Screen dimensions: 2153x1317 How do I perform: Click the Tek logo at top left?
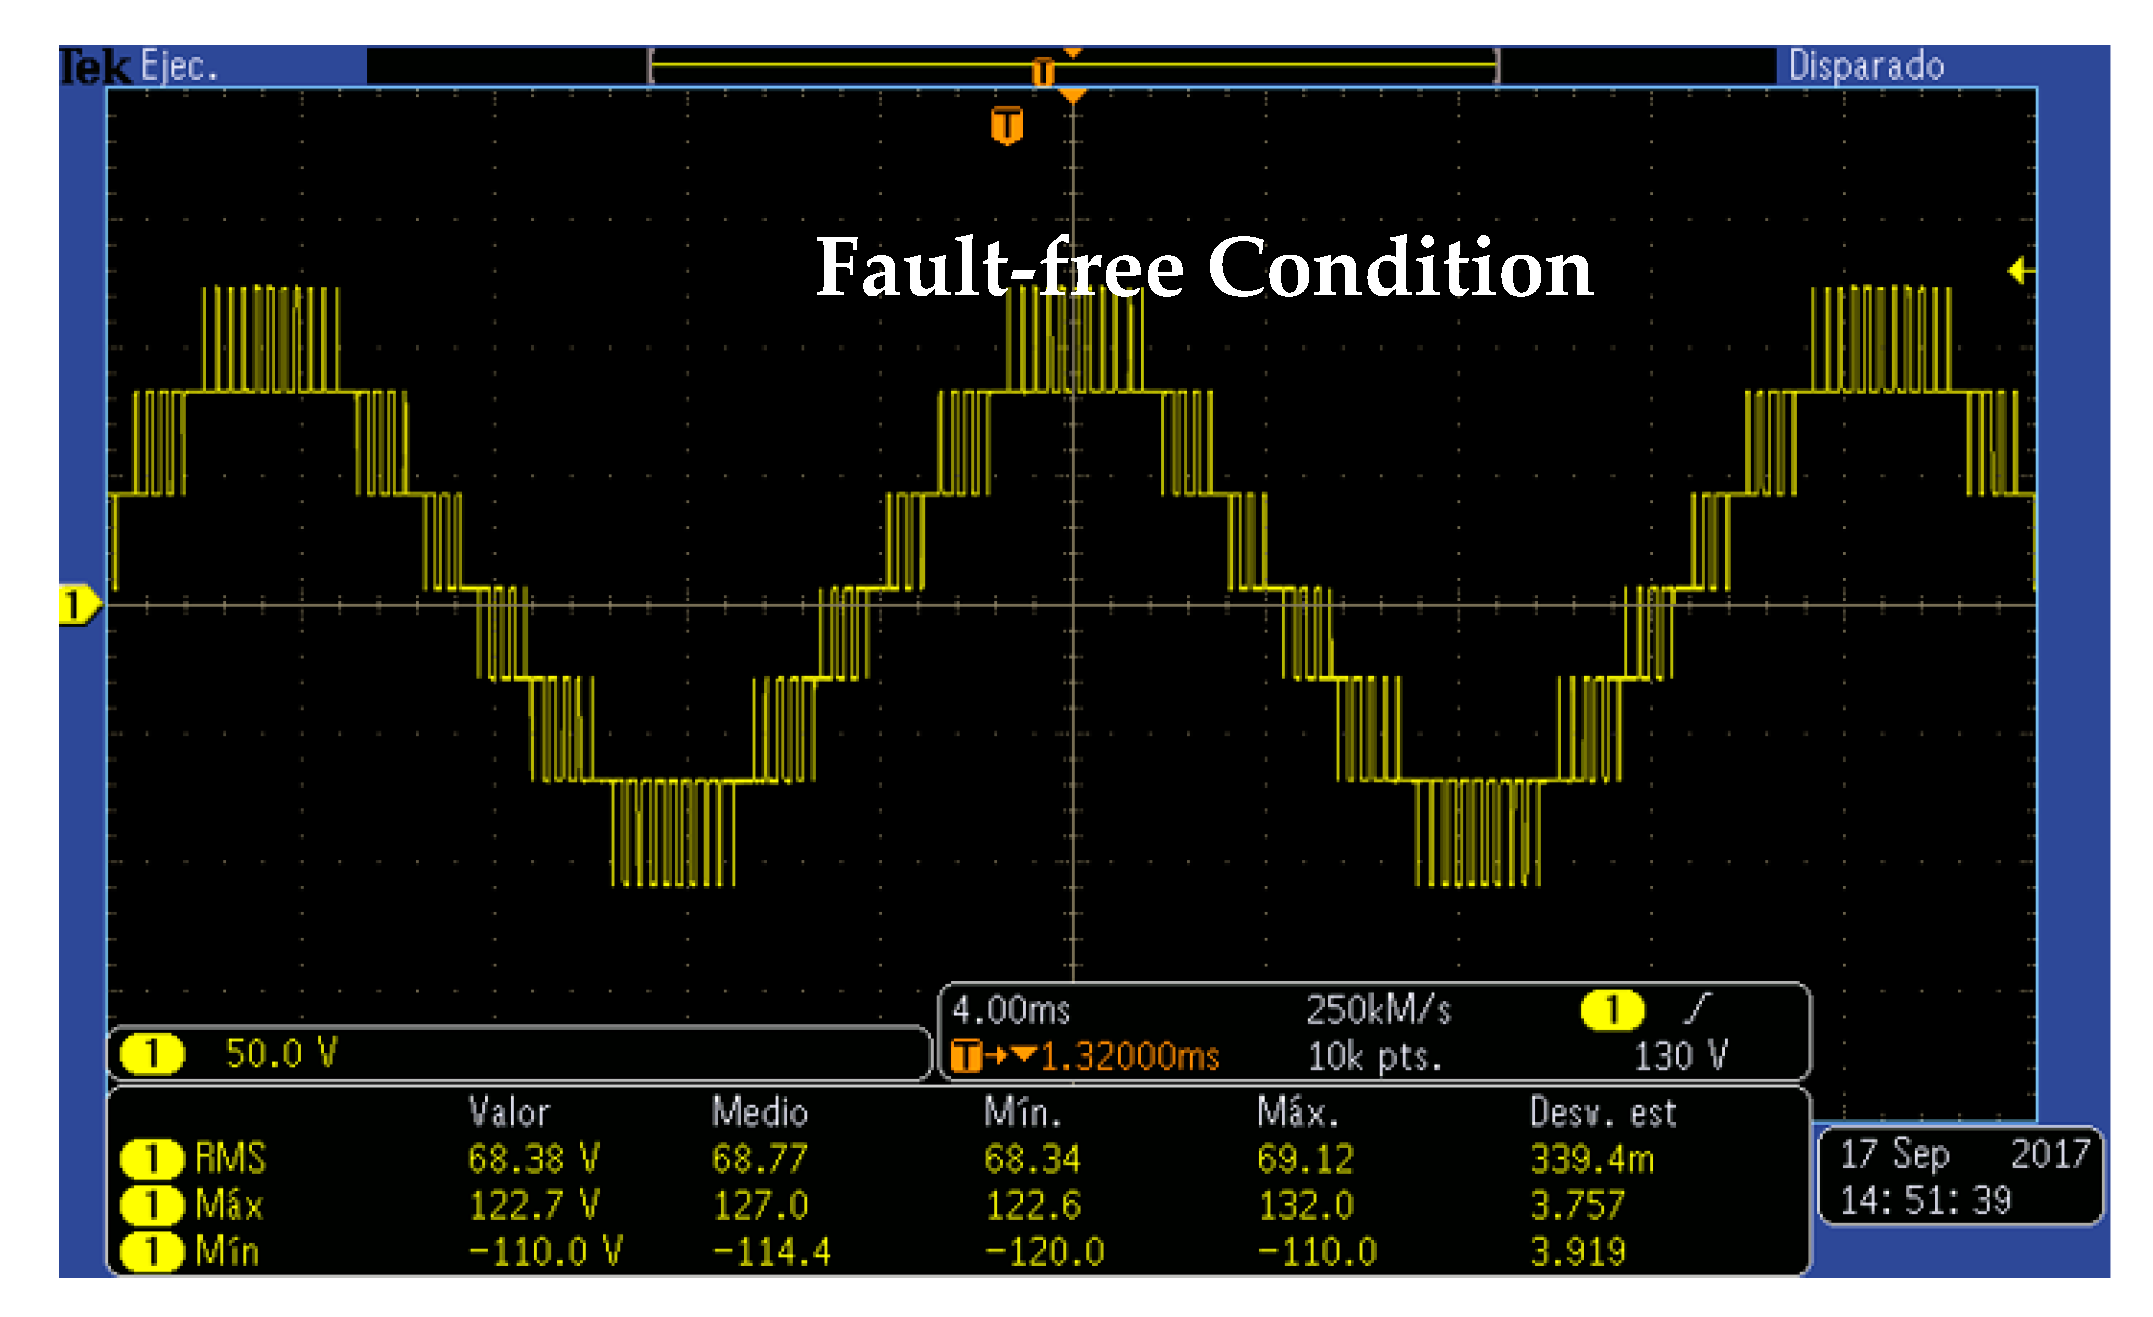pos(95,68)
